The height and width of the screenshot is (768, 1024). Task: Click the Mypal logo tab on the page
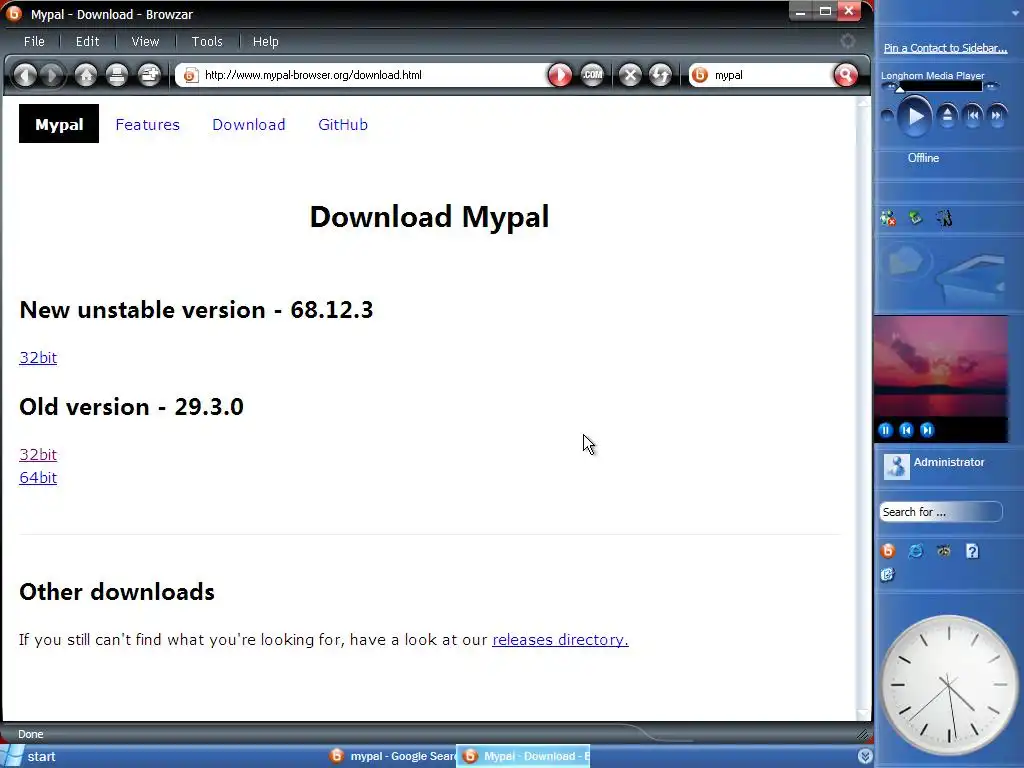[x=59, y=124]
